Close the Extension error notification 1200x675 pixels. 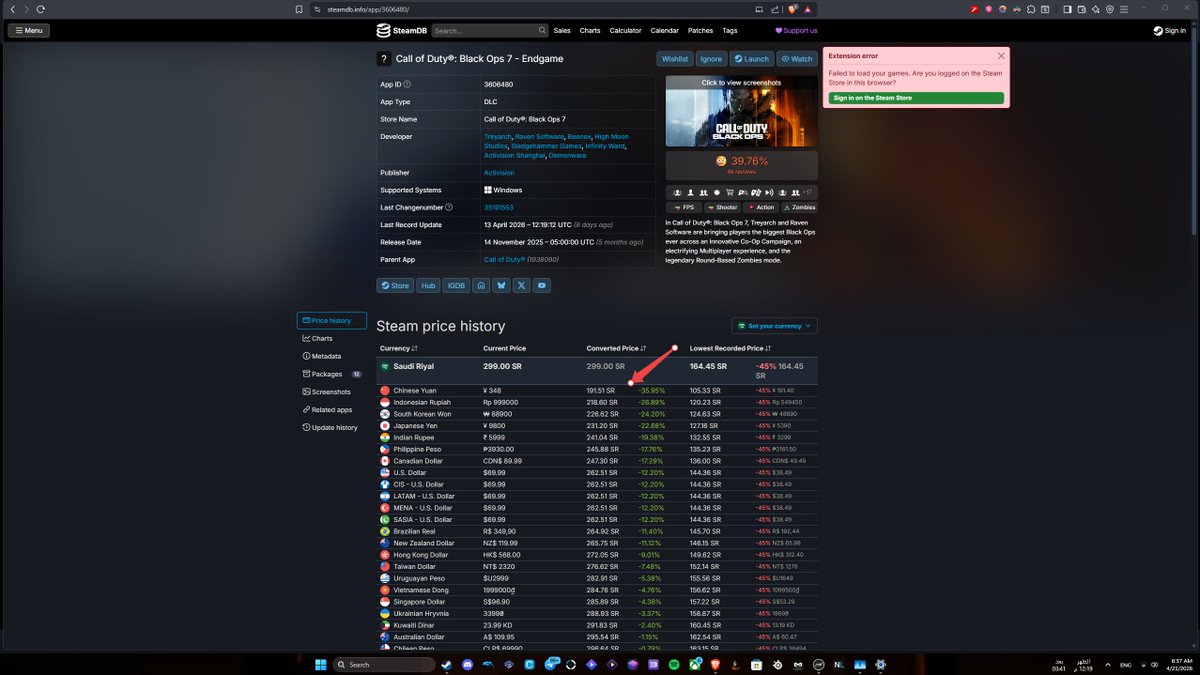pyautogui.click(x=1001, y=56)
